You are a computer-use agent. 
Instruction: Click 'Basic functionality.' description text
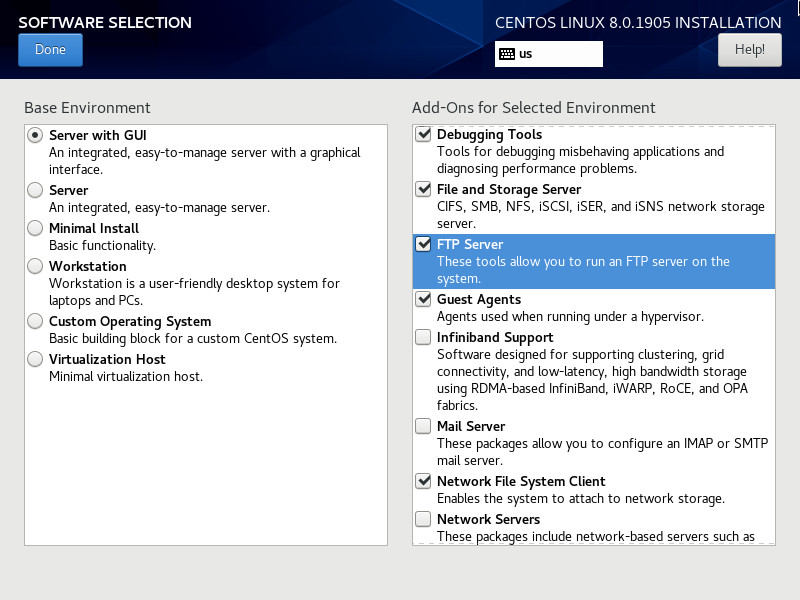103,245
